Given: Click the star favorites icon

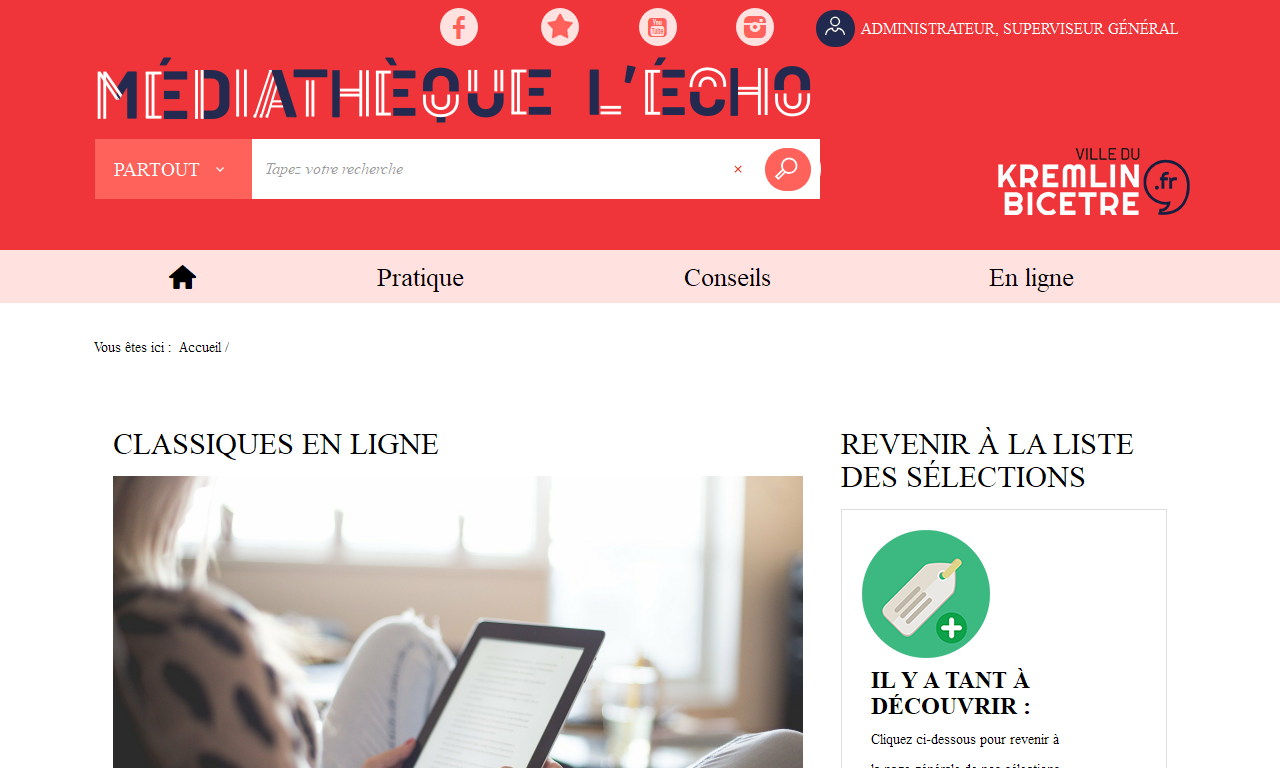Looking at the screenshot, I should coord(560,26).
